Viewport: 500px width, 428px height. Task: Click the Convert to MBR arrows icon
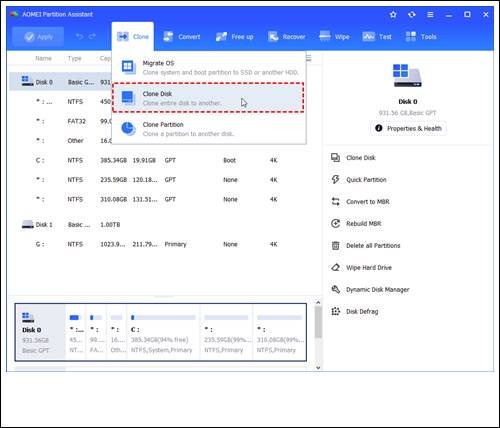pos(335,201)
